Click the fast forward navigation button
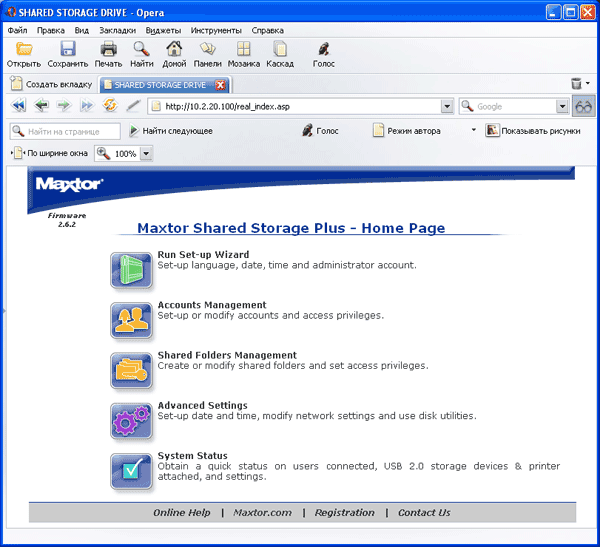This screenshot has height=547, width=600. click(87, 105)
